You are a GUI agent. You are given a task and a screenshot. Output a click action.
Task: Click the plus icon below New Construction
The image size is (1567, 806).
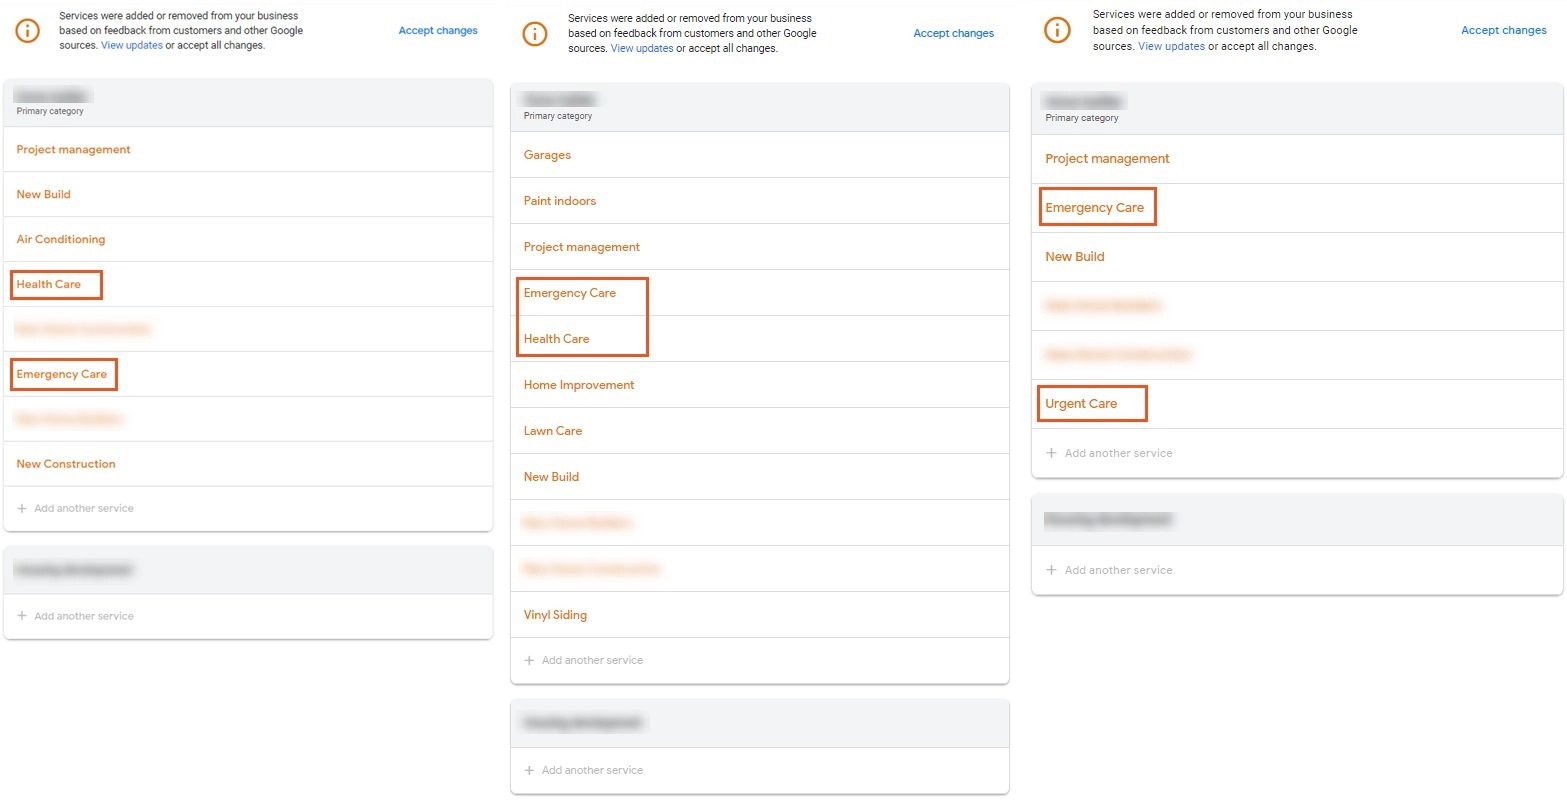click(22, 509)
